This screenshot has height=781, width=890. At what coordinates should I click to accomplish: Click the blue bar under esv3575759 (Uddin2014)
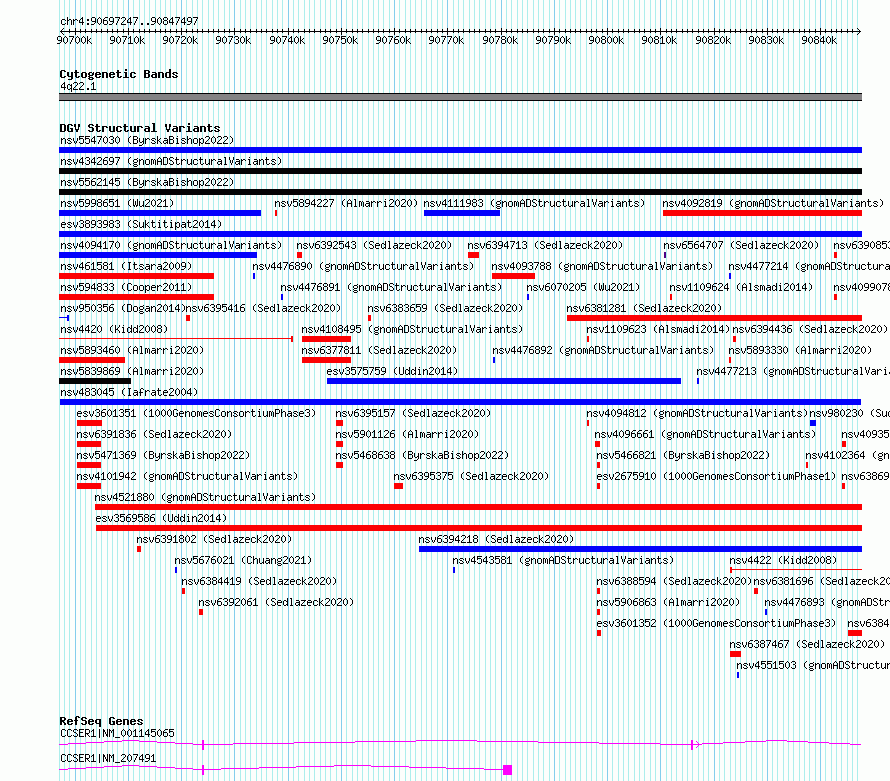coord(503,381)
